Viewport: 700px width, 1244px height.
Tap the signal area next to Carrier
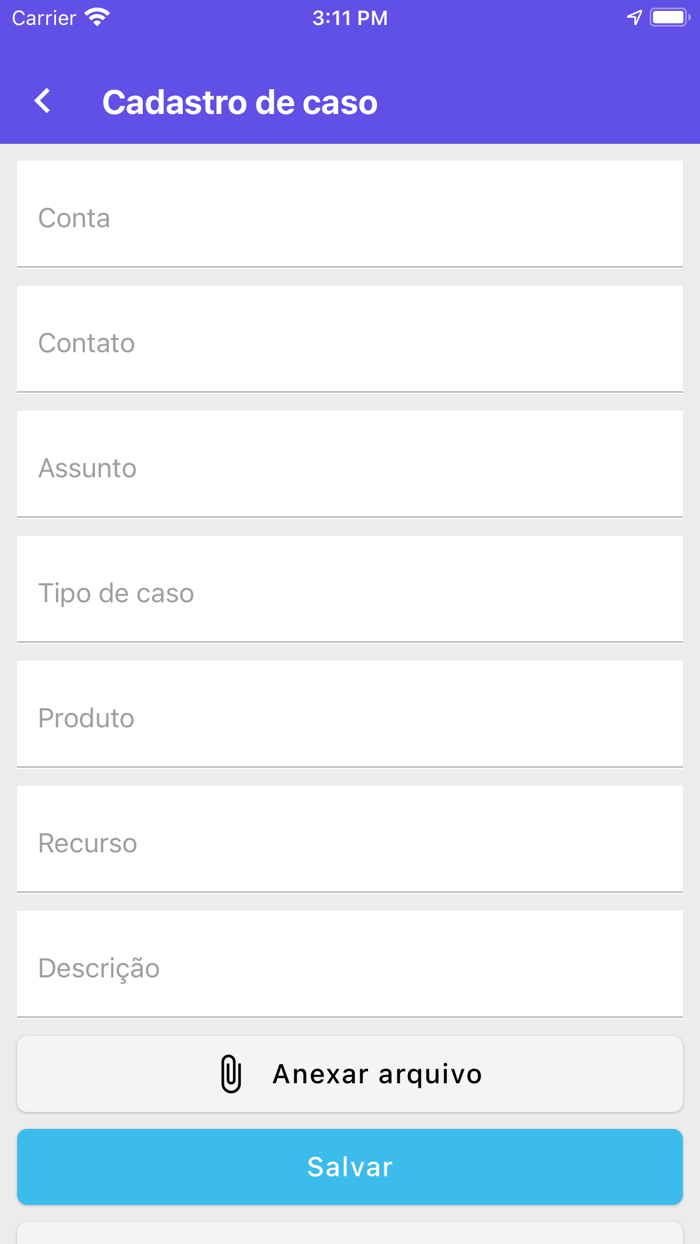(x=96, y=16)
